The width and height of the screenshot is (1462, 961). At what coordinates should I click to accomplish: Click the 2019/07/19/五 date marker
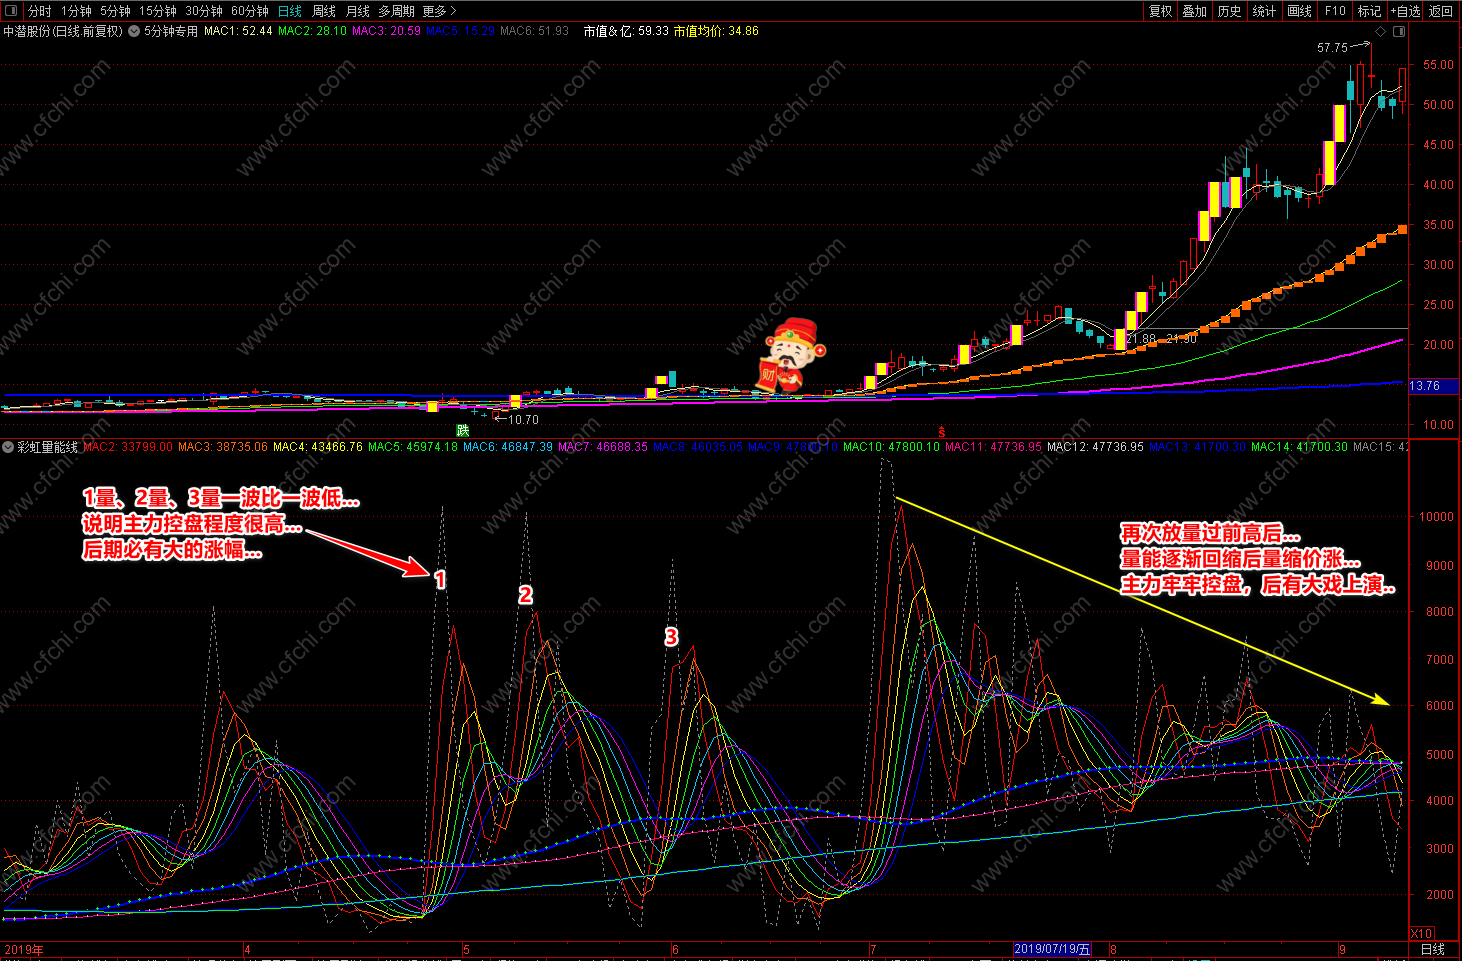coord(1052,949)
